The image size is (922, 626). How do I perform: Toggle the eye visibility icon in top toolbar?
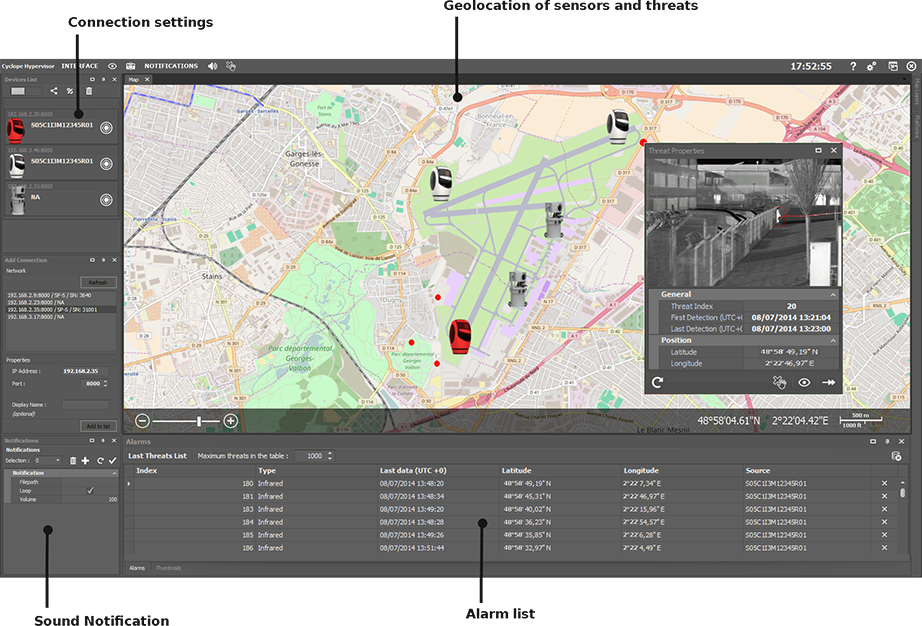tap(112, 66)
